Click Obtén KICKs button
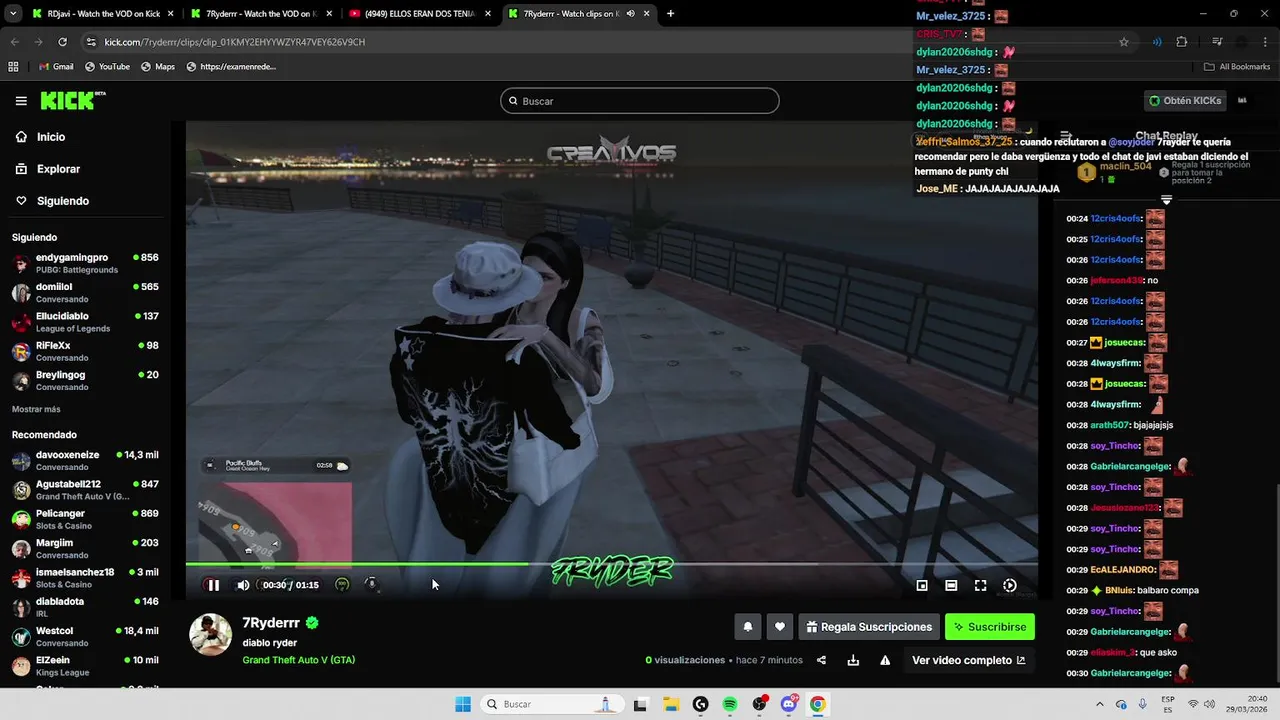Viewport: 1280px width, 720px height. click(1186, 101)
